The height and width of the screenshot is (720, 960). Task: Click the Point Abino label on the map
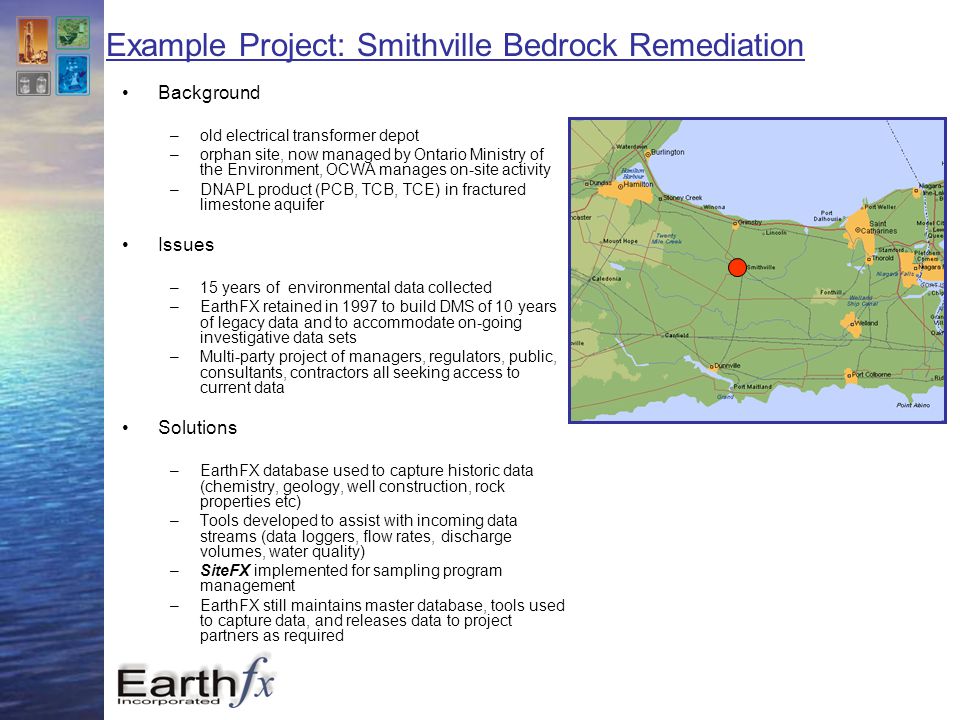coord(913,405)
